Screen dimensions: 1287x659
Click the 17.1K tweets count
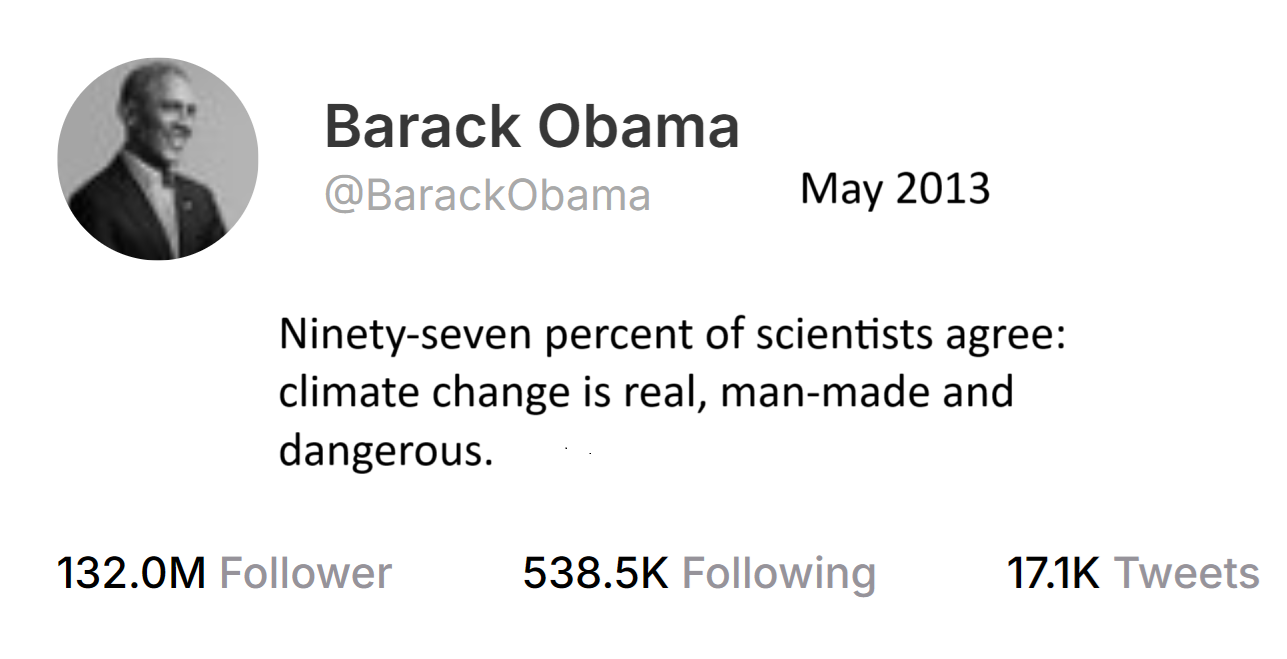[x=1053, y=574]
